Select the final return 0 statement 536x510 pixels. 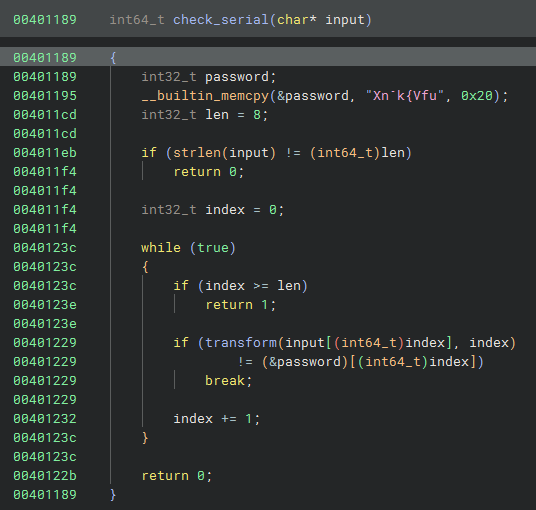point(177,475)
